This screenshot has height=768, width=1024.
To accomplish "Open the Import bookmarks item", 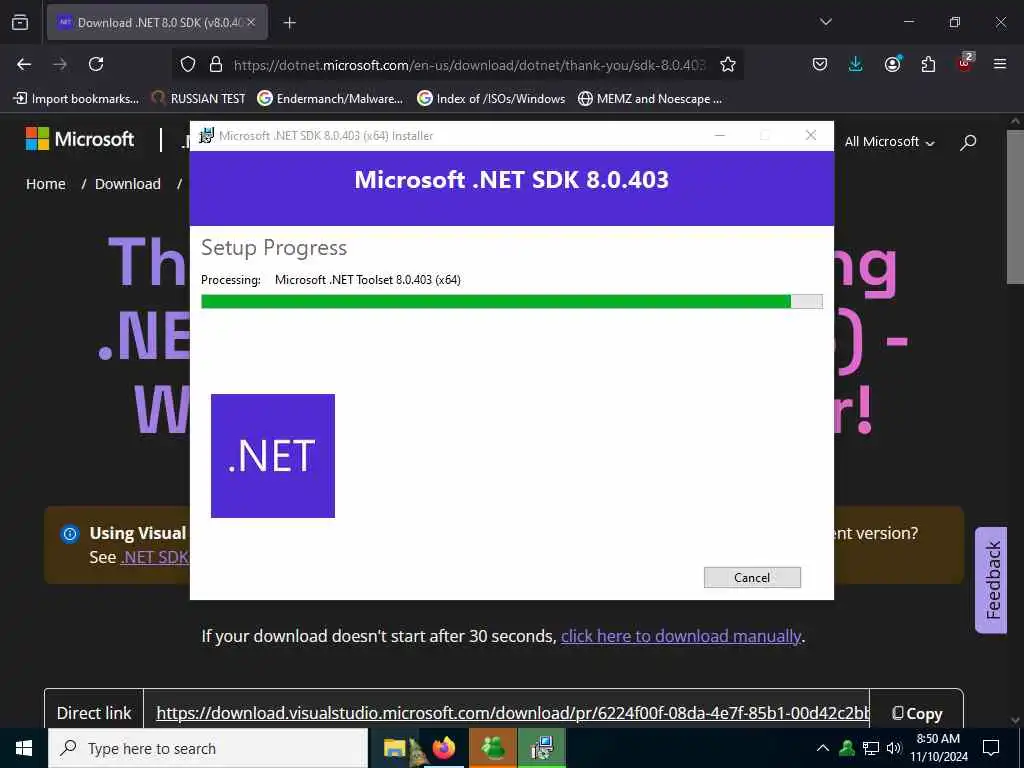I will 76,99.
